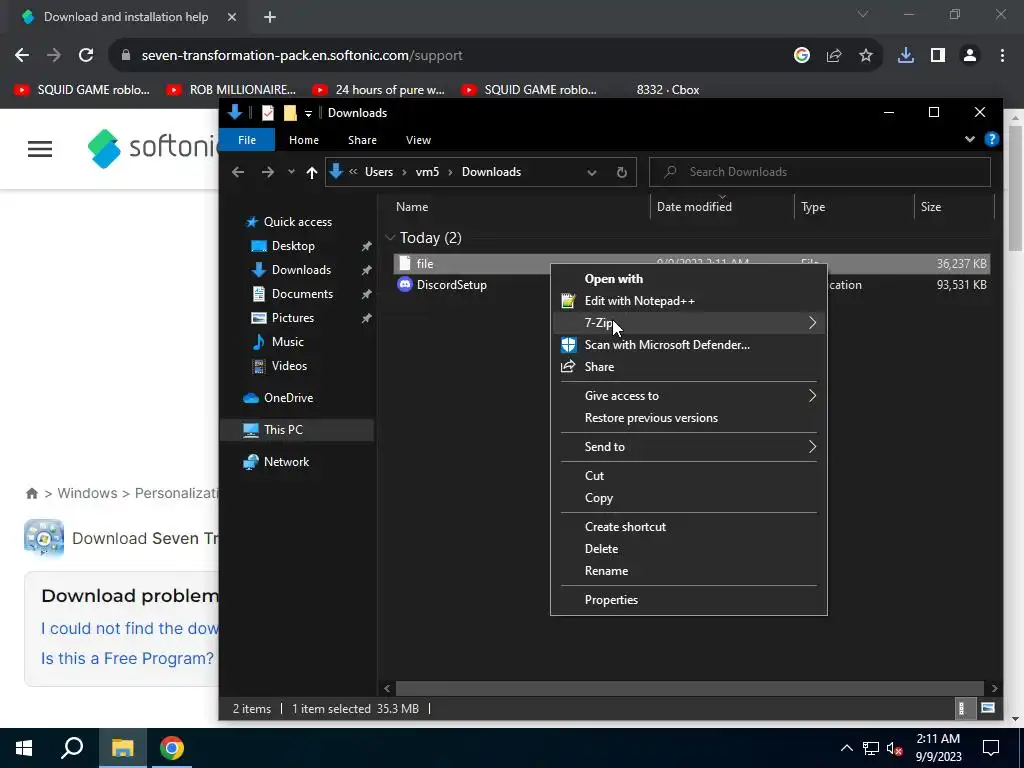
Task: Open Chrome downloads icon
Action: (x=906, y=56)
